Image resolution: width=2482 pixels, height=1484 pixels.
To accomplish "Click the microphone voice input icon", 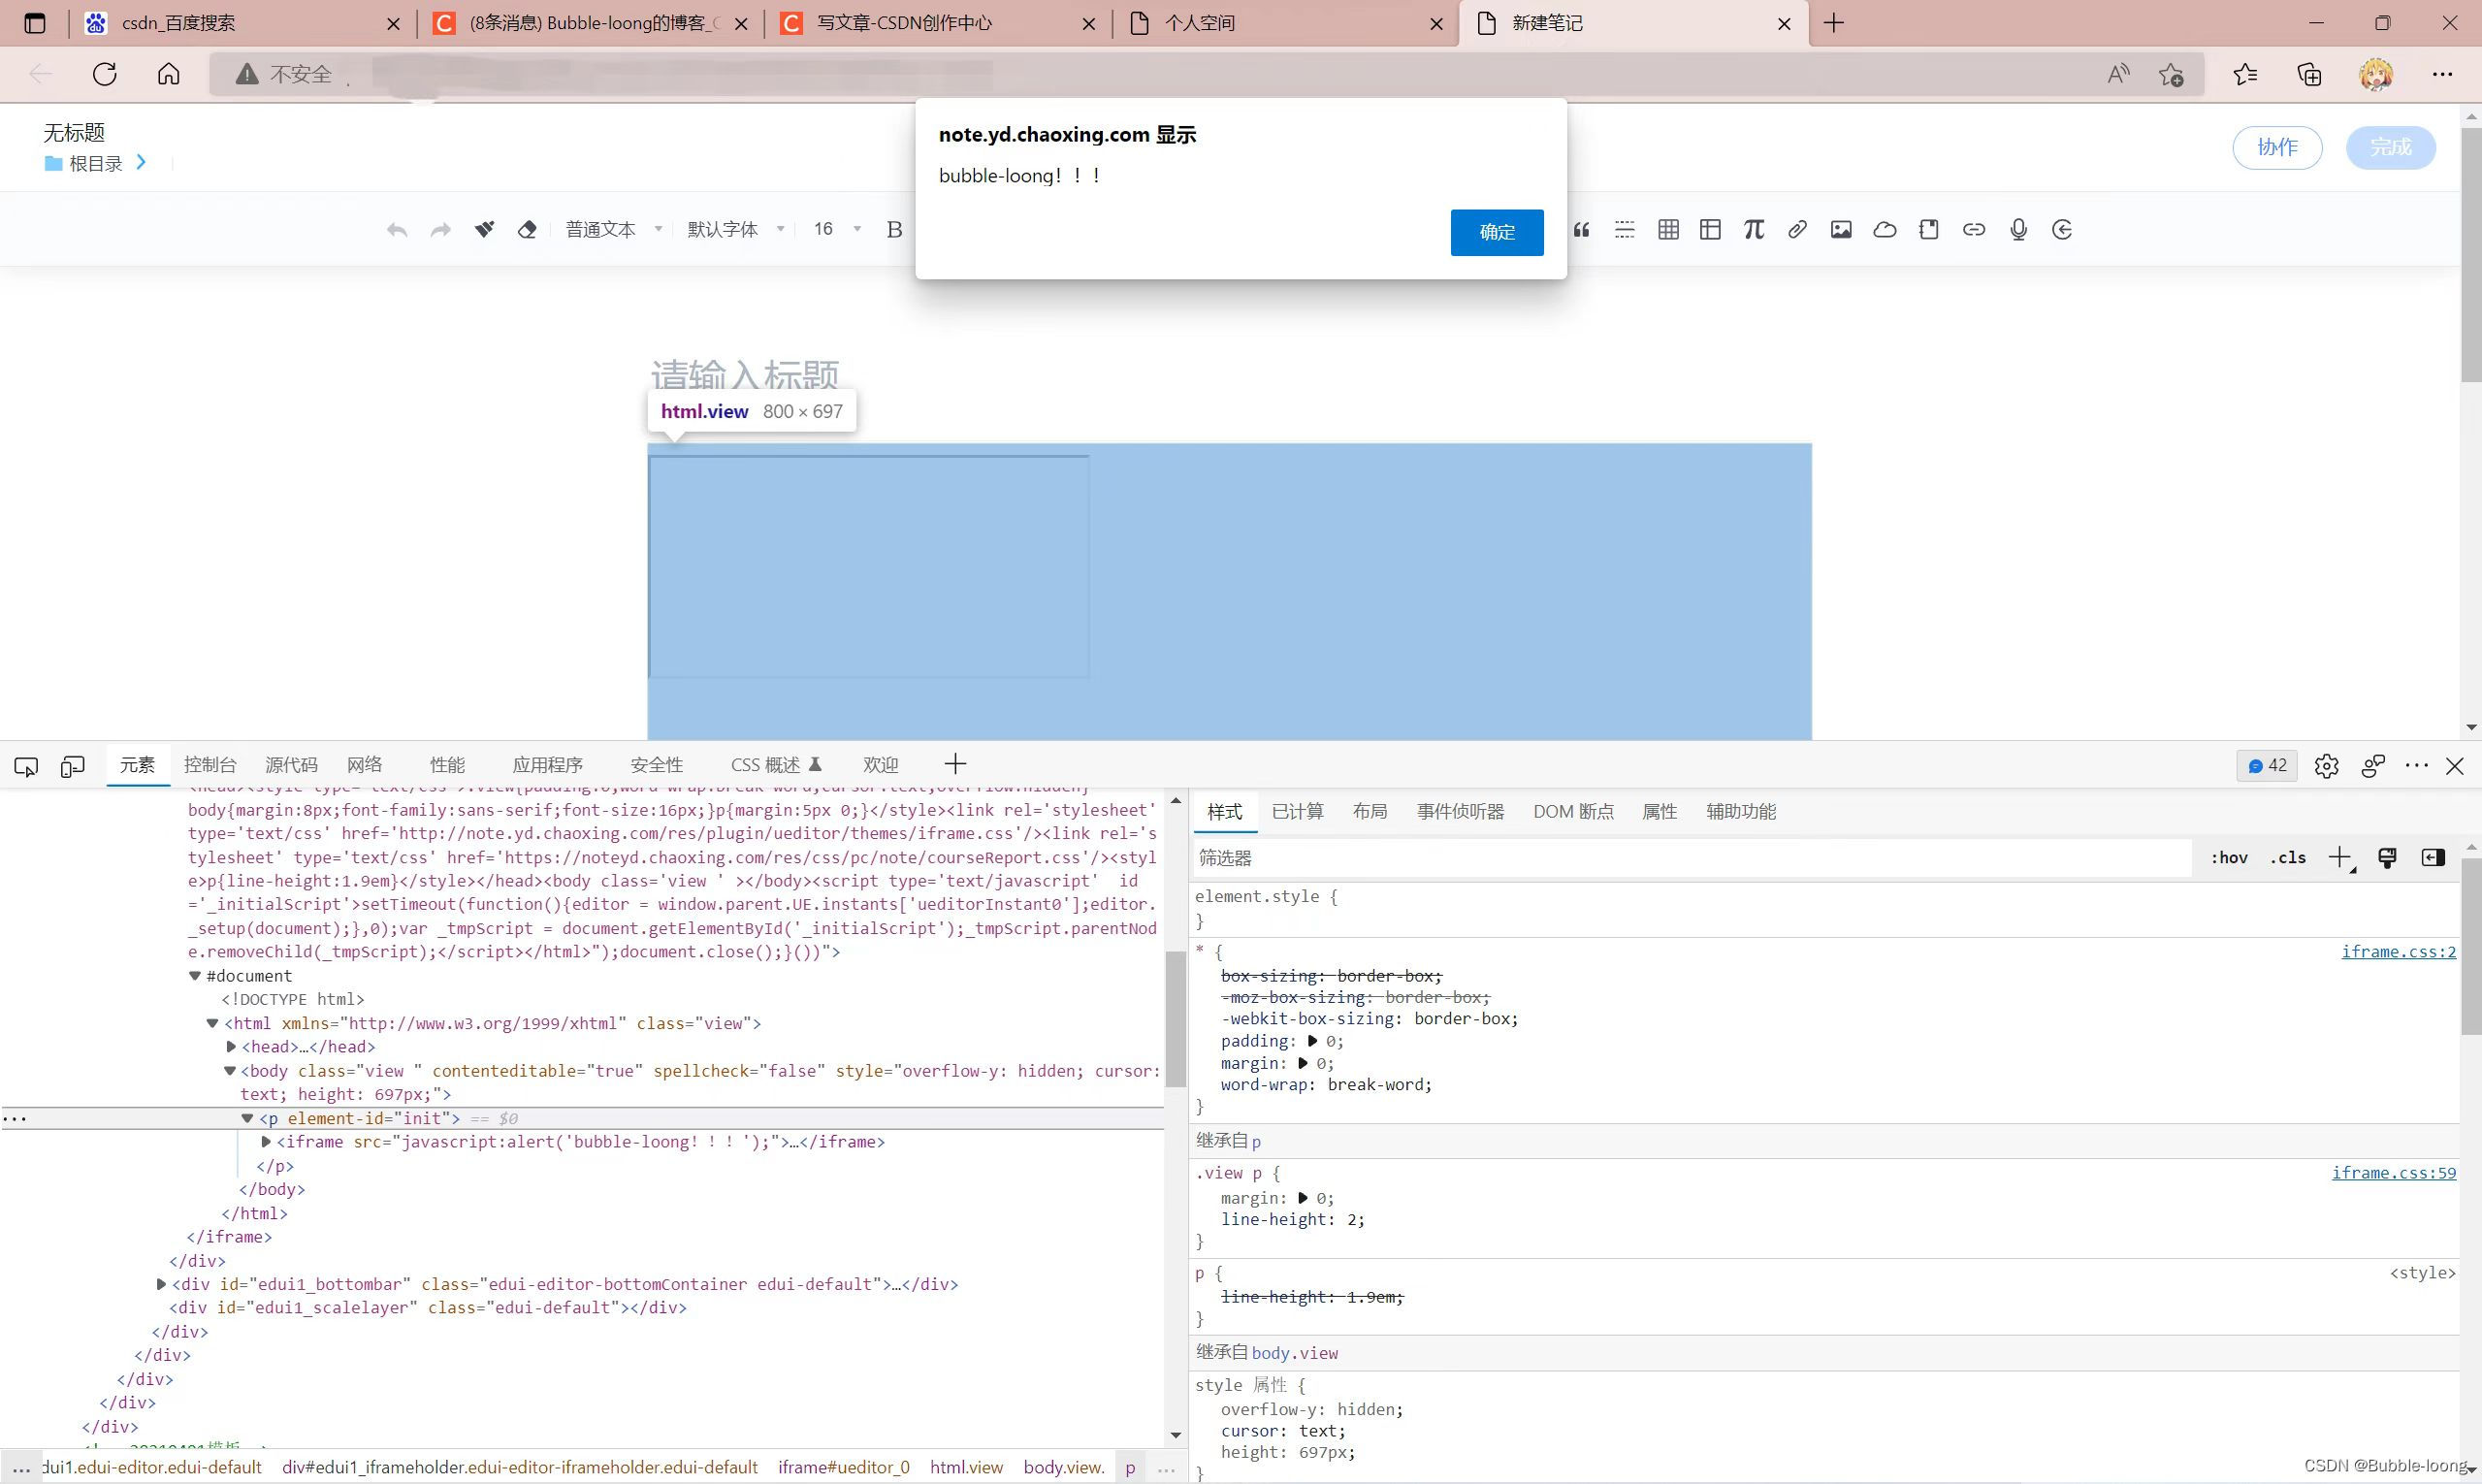I will coord(2018,230).
